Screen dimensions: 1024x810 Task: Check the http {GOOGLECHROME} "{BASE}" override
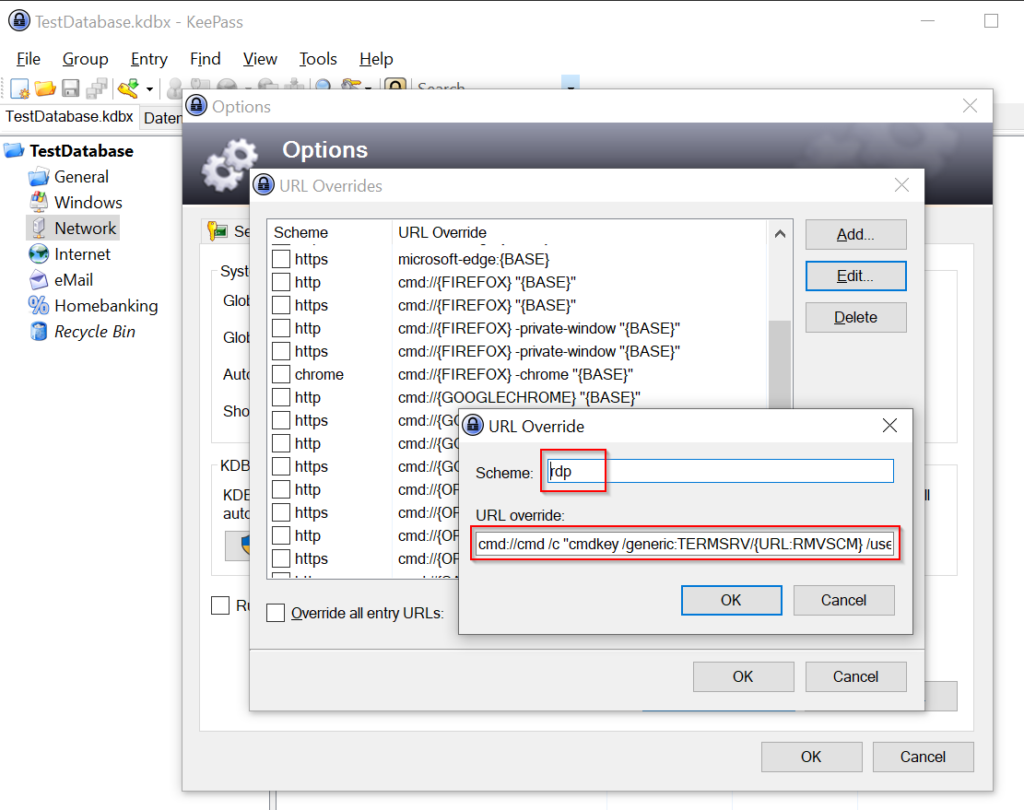tap(281, 397)
